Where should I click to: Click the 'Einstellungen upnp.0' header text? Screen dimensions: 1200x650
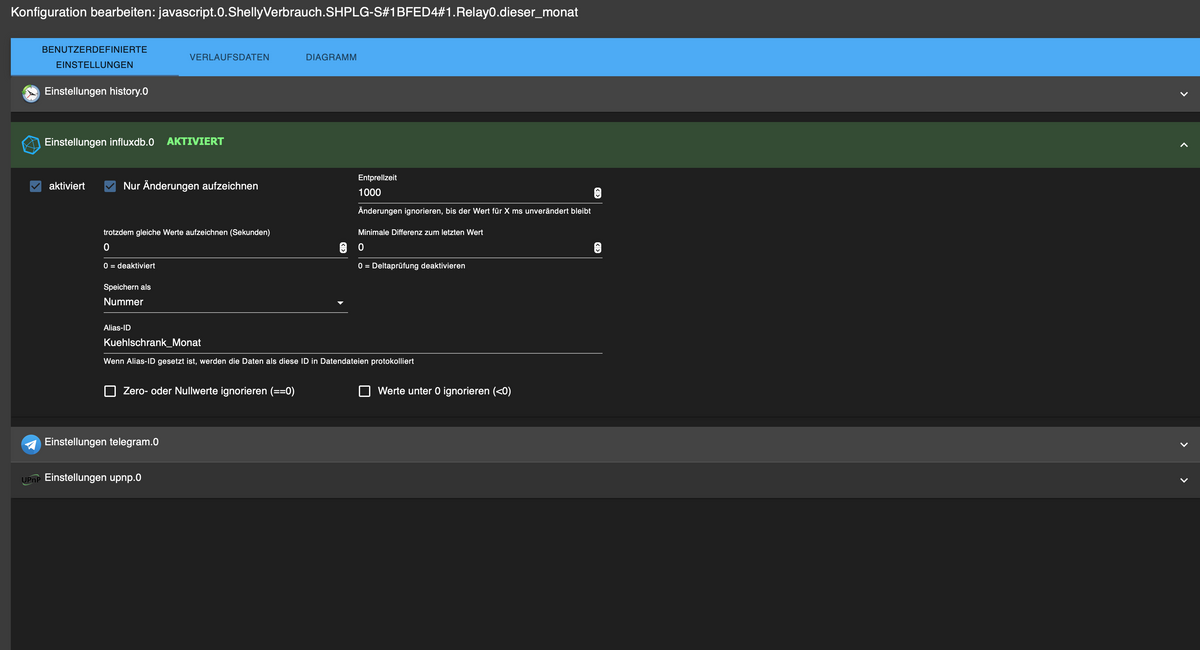pyautogui.click(x=93, y=477)
